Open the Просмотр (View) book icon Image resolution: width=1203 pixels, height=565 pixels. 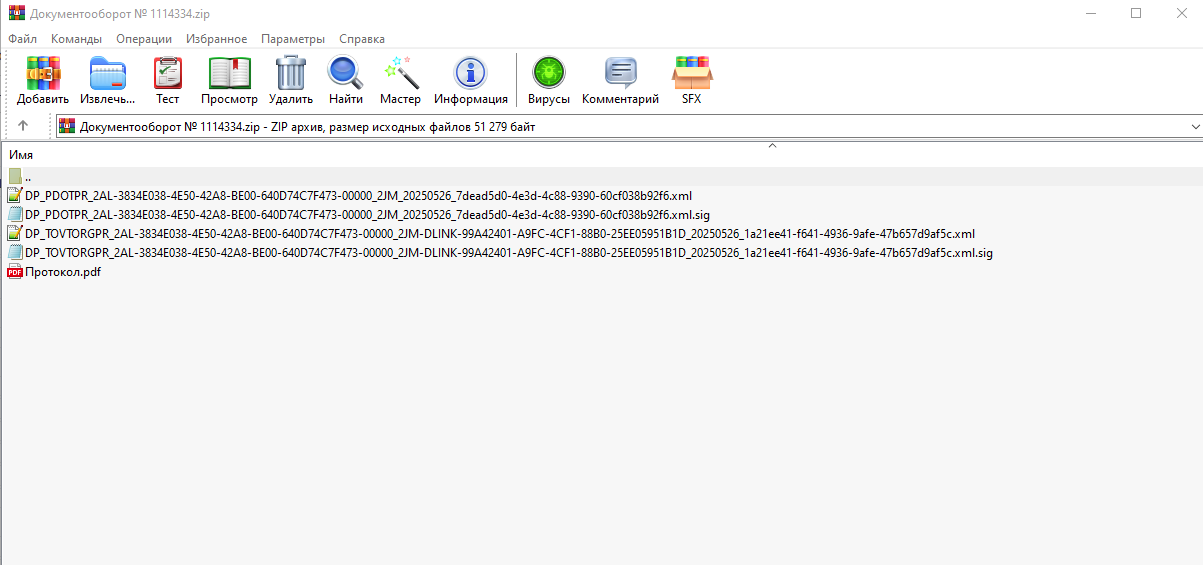tap(229, 72)
